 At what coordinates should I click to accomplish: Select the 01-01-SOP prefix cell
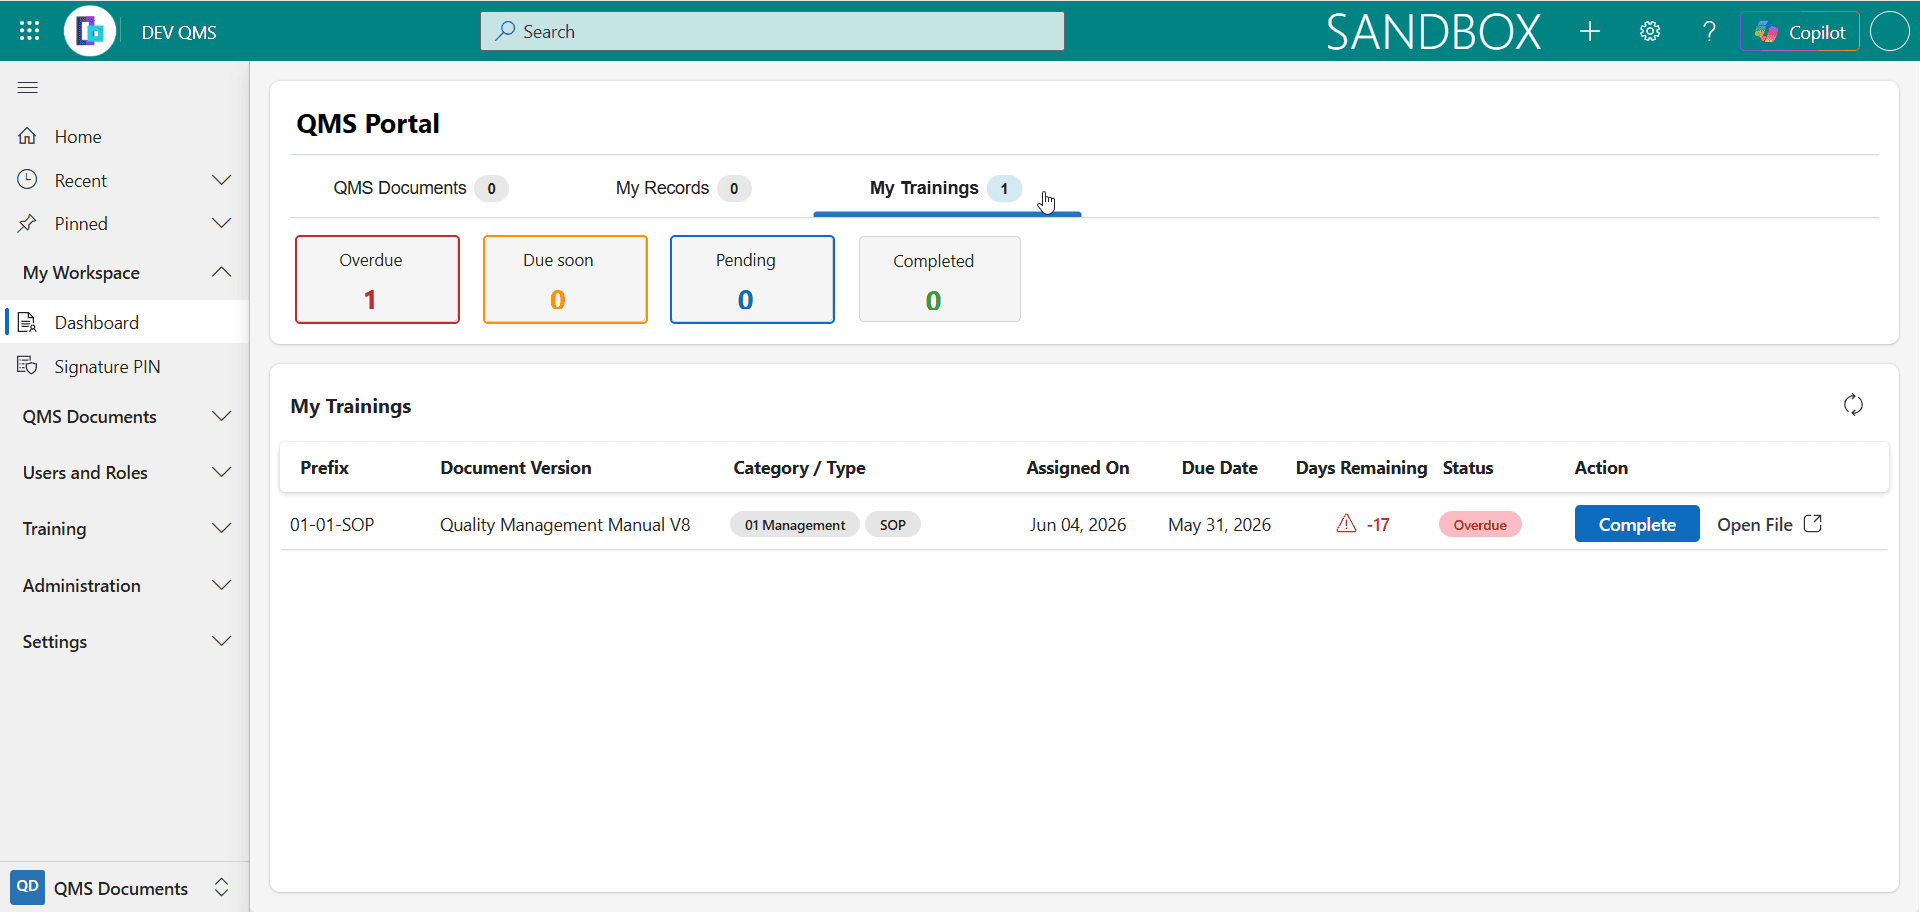332,525
